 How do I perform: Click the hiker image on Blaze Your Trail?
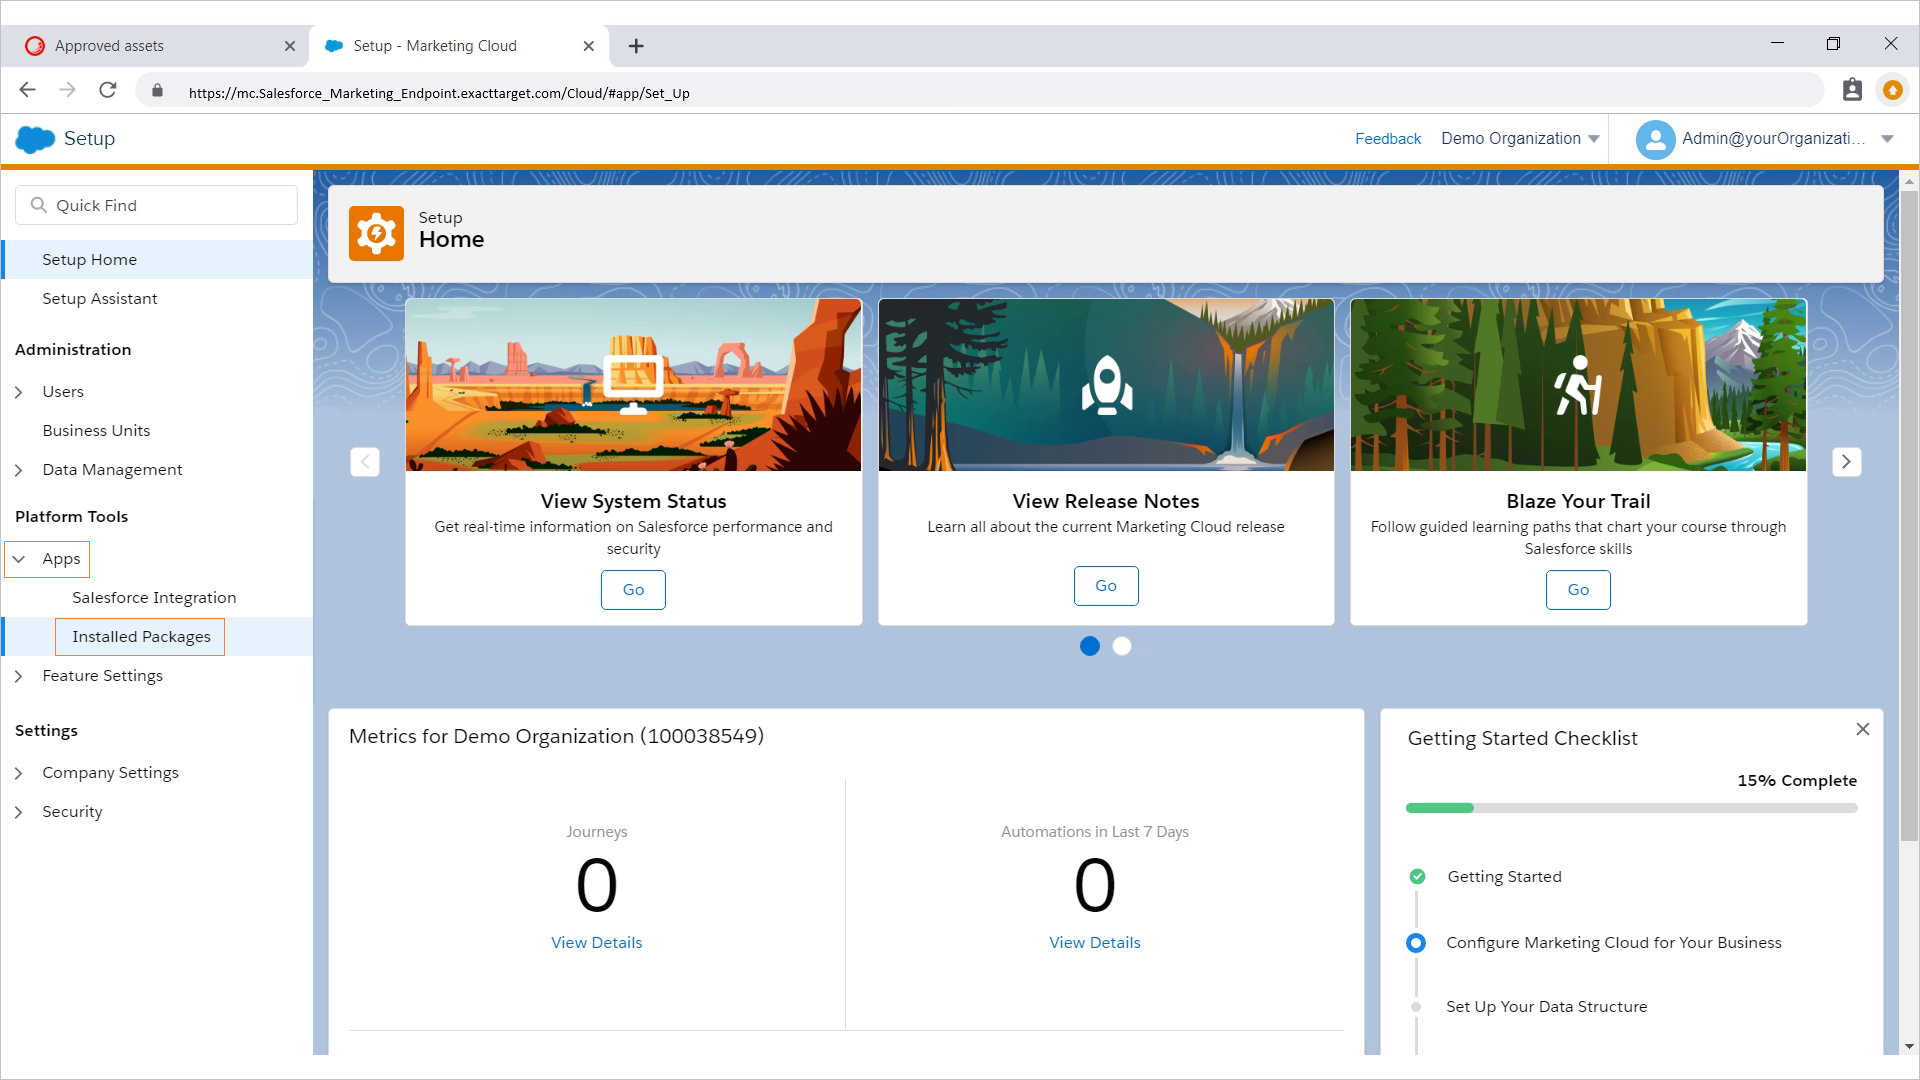(x=1578, y=385)
